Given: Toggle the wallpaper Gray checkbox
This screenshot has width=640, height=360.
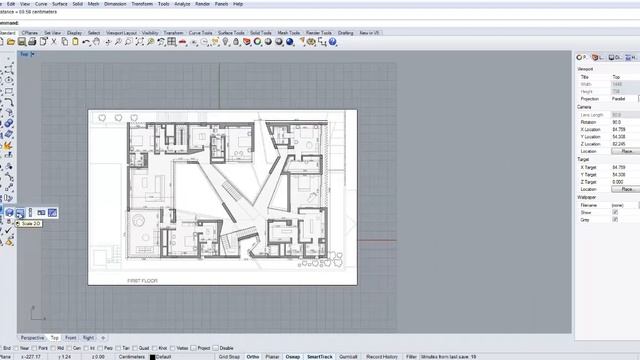Looking at the screenshot, I should pyautogui.click(x=615, y=220).
